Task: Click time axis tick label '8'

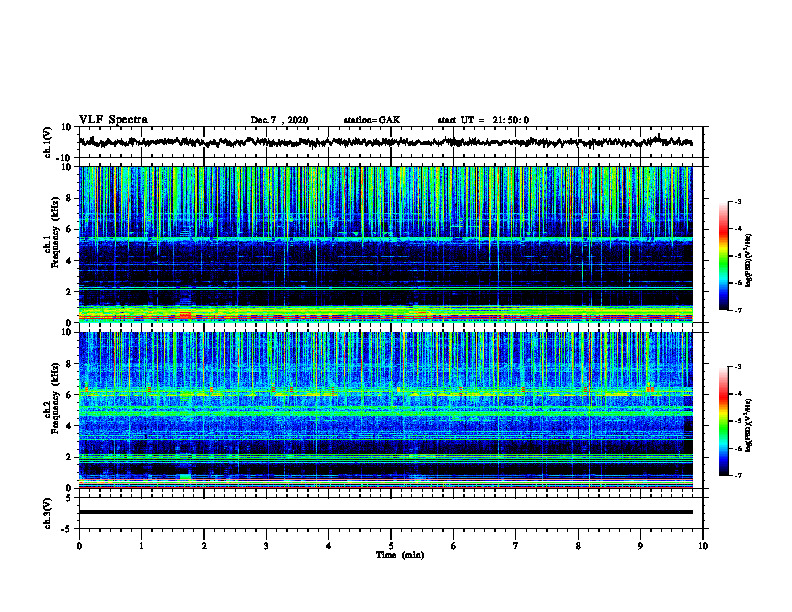Action: (578, 546)
